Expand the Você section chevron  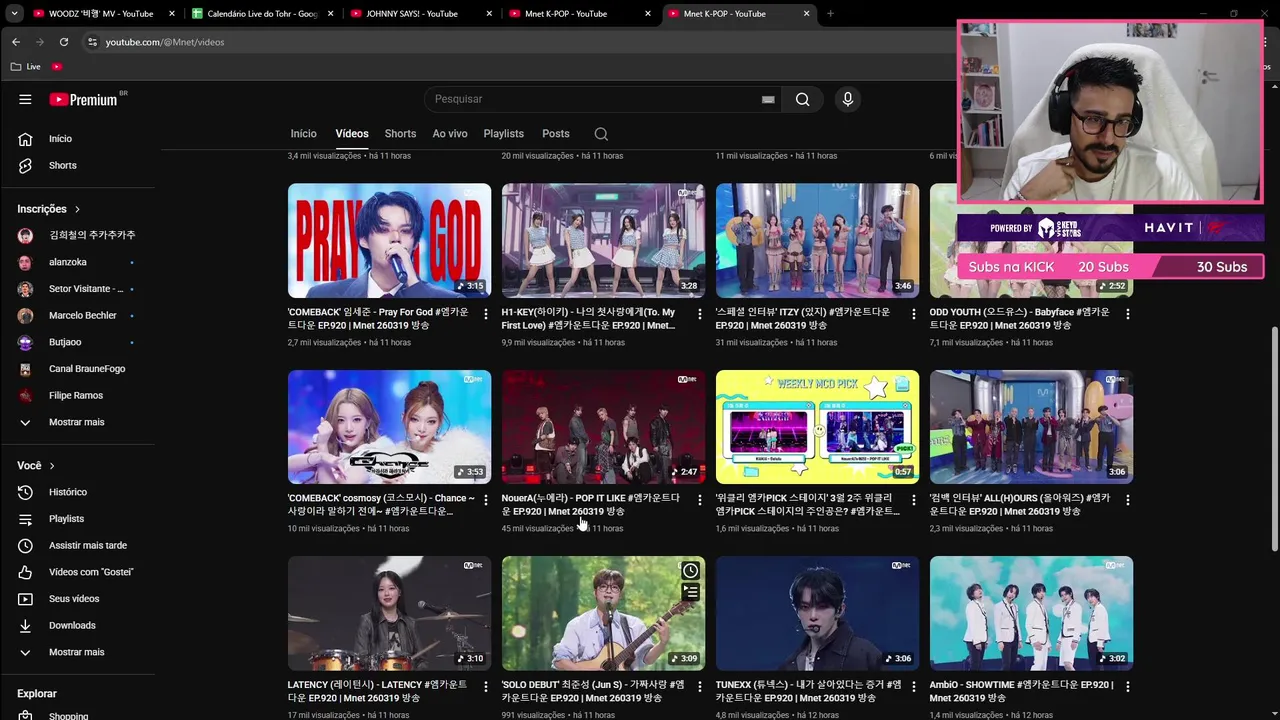pos(52,466)
